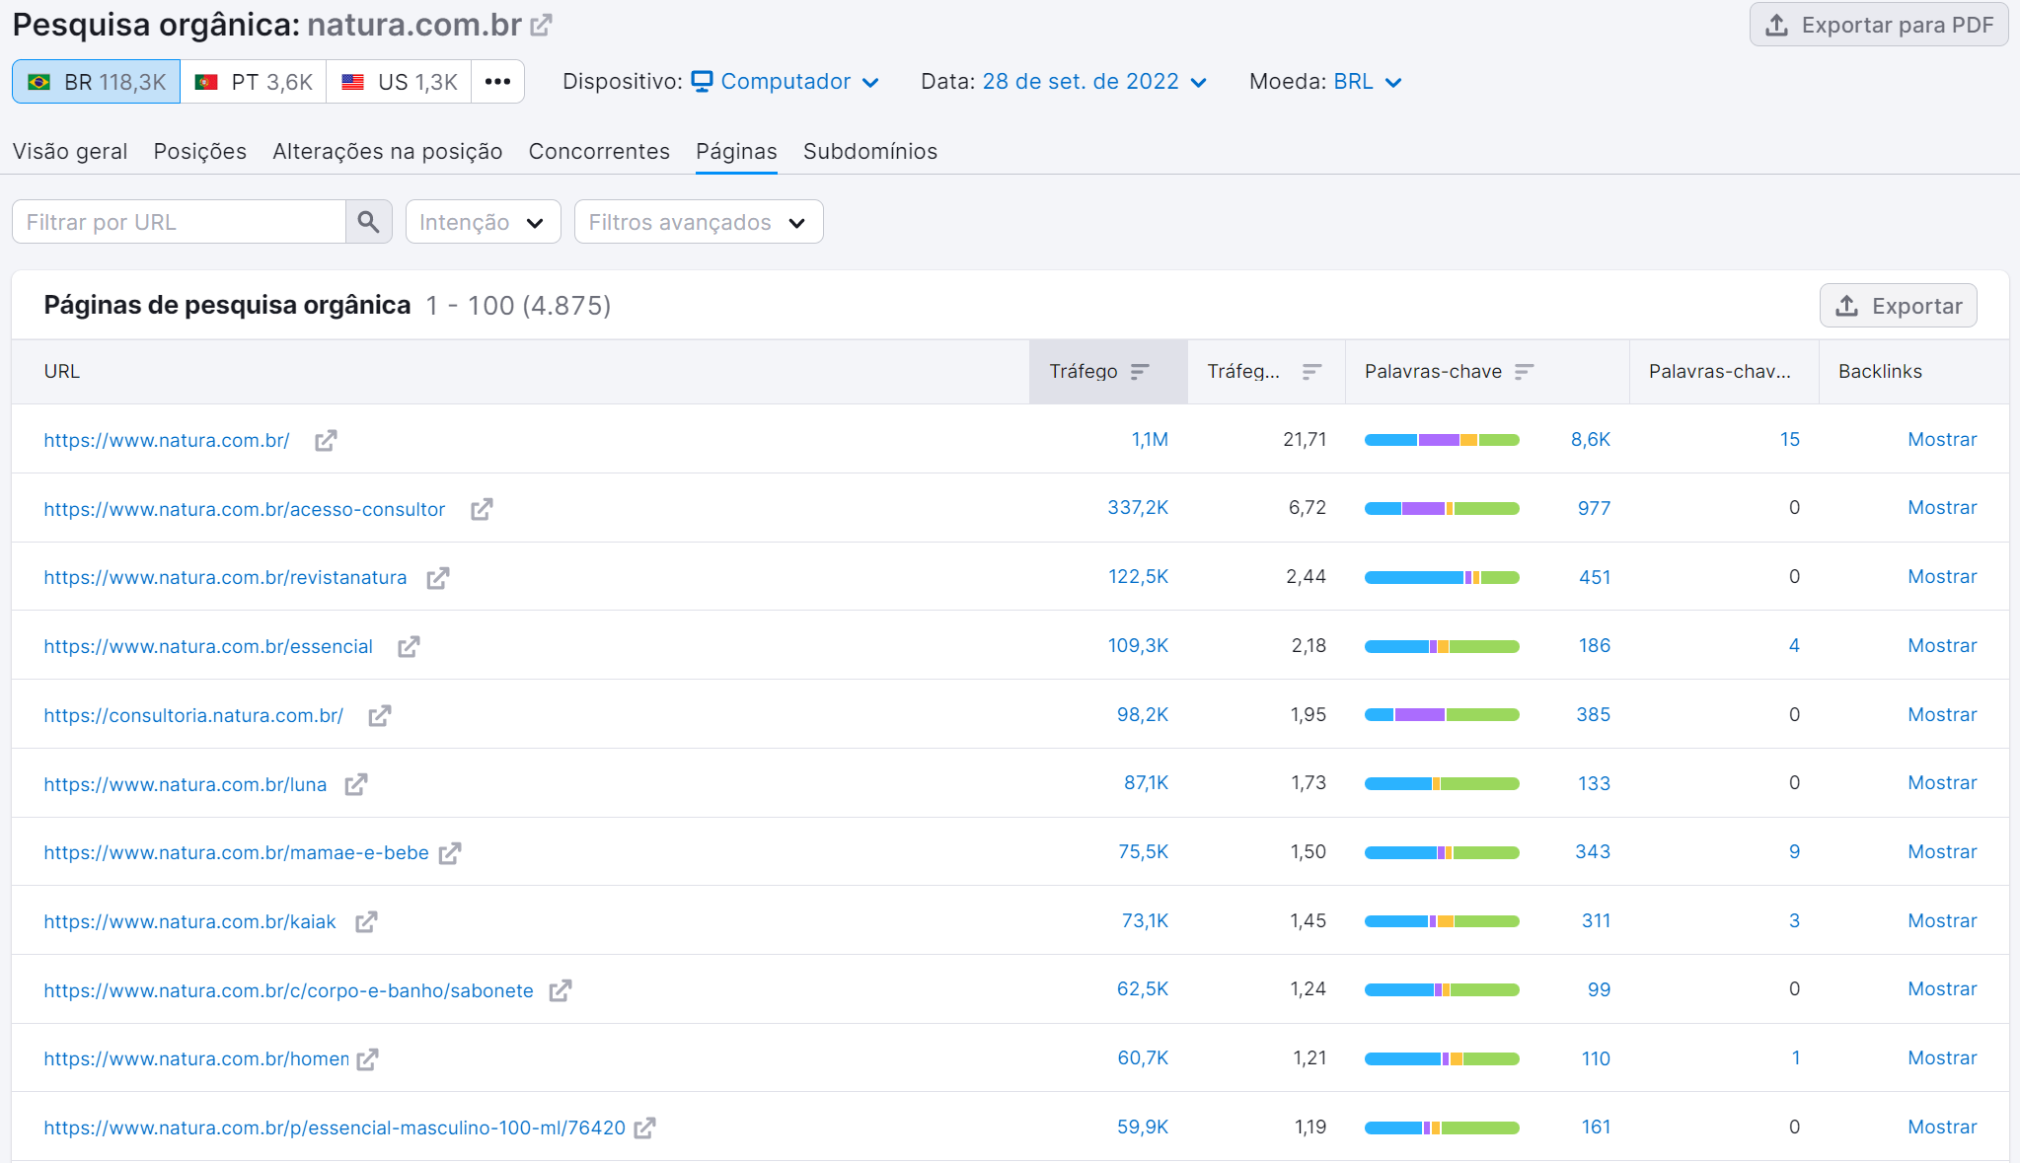Open external link icon for kaiak row
2020x1163 pixels.
pos(366,922)
